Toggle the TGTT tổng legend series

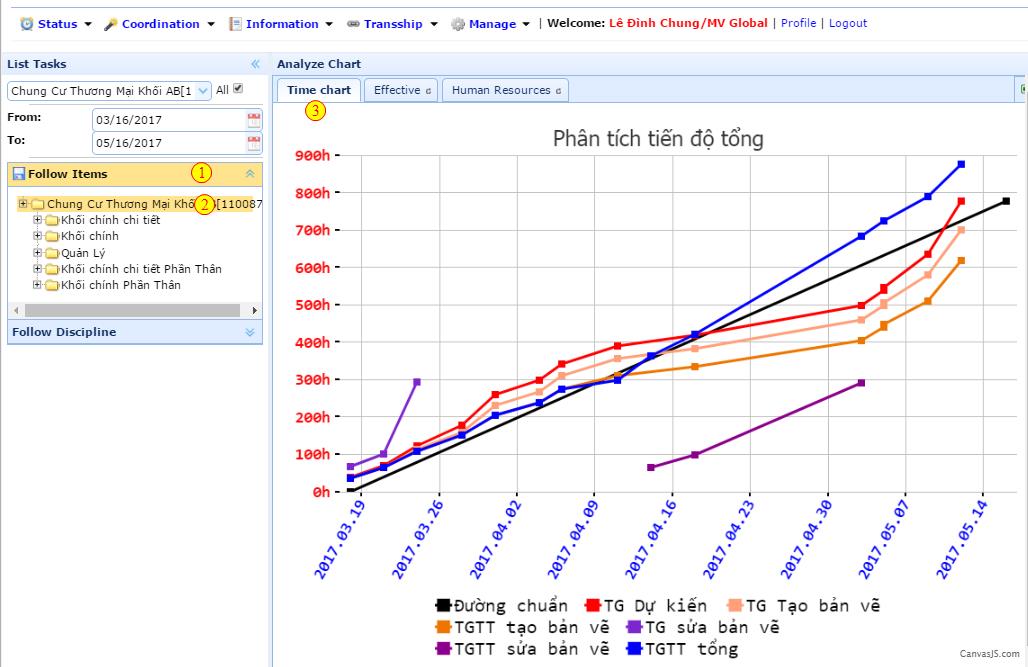682,649
